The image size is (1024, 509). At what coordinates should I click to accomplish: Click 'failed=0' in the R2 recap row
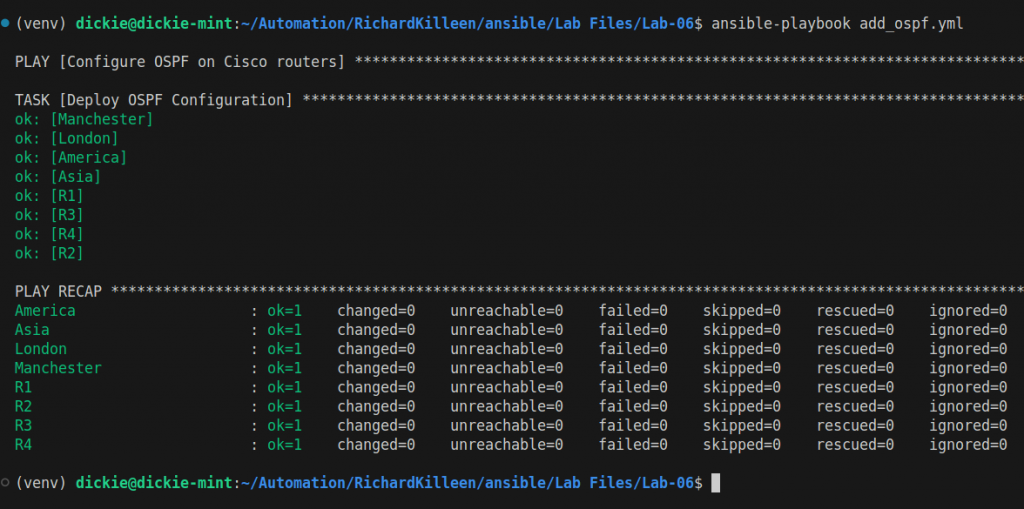tap(633, 406)
